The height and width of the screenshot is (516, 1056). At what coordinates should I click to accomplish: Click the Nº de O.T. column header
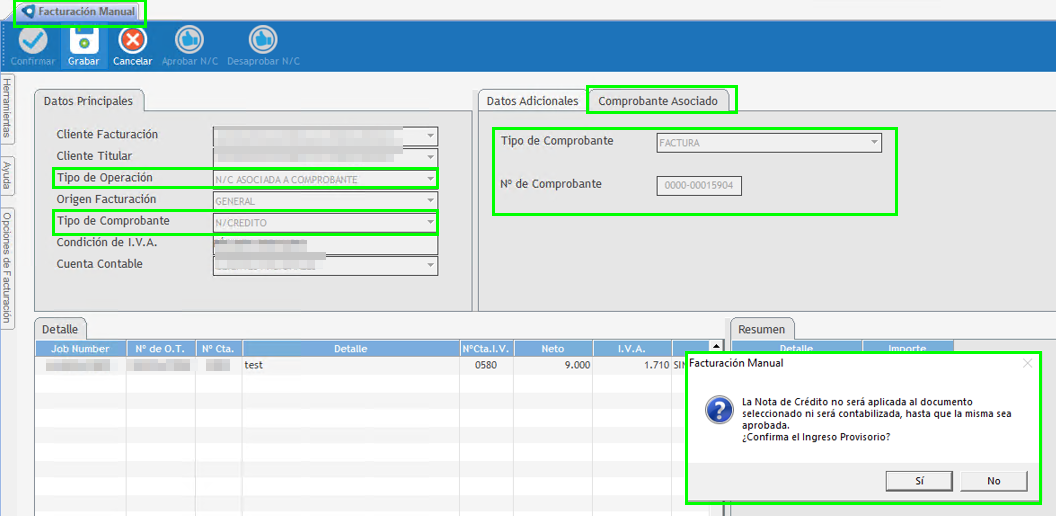[x=162, y=348]
